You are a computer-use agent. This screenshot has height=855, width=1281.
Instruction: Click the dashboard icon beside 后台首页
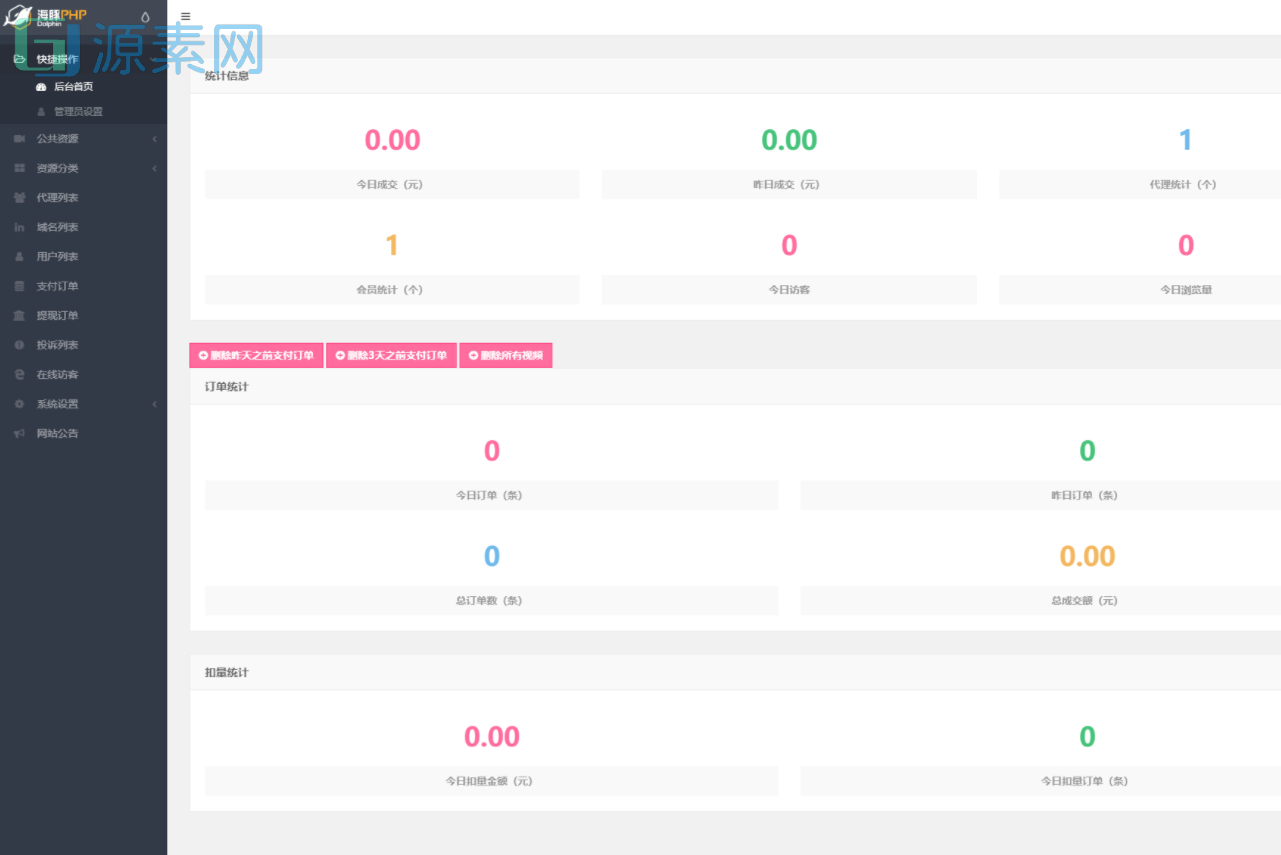click(x=41, y=87)
